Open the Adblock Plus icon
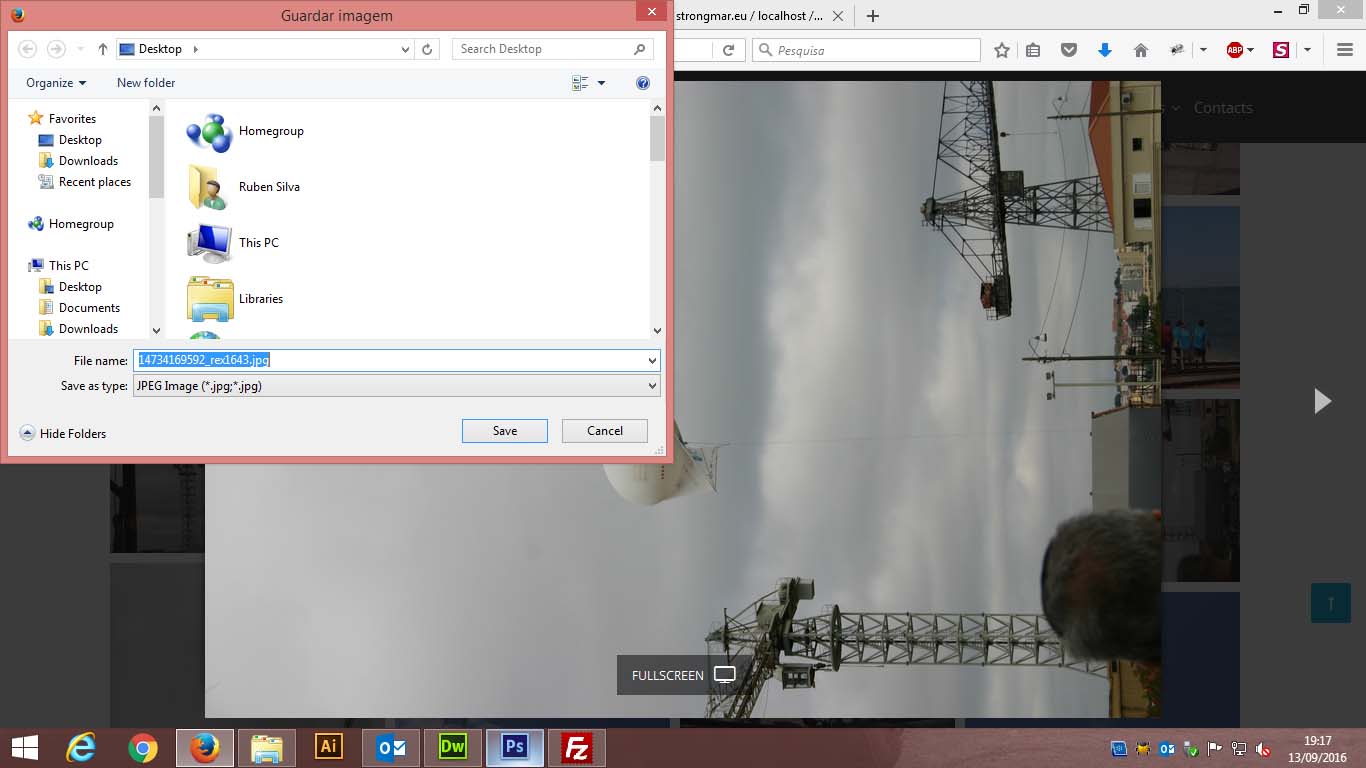The height and width of the screenshot is (768, 1366). [x=1235, y=50]
